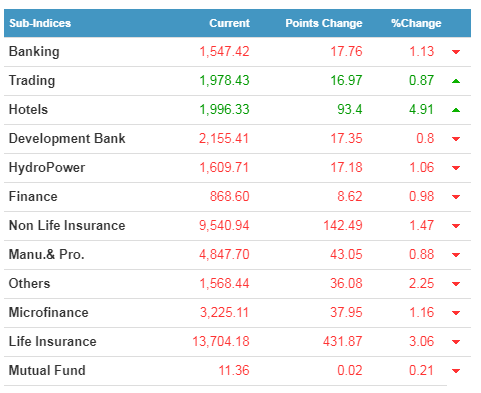
Task: Select the Points Change column header
Action: point(324,23)
